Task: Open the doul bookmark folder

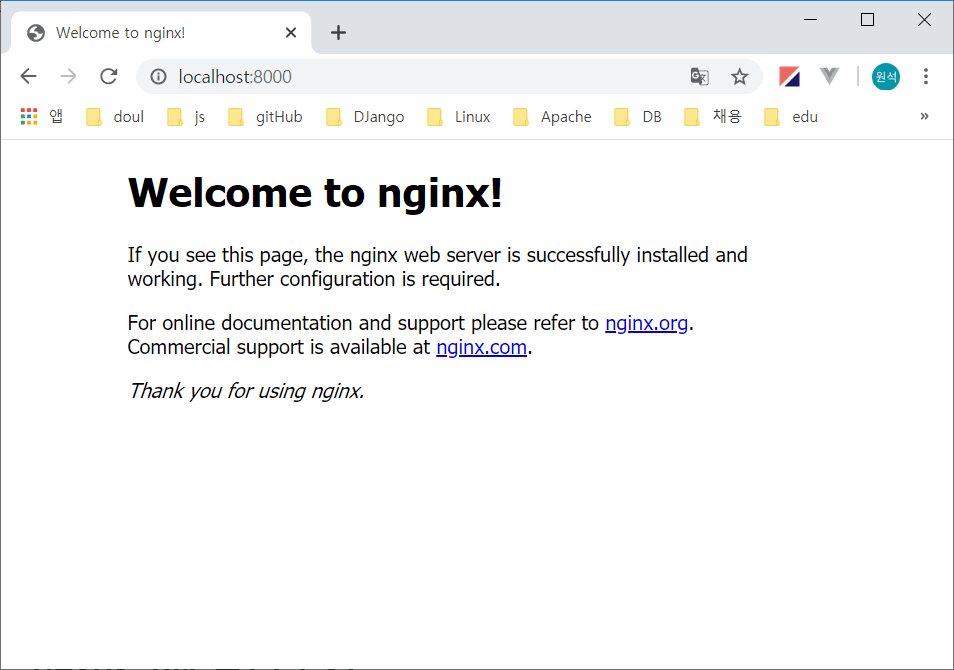Action: click(116, 117)
